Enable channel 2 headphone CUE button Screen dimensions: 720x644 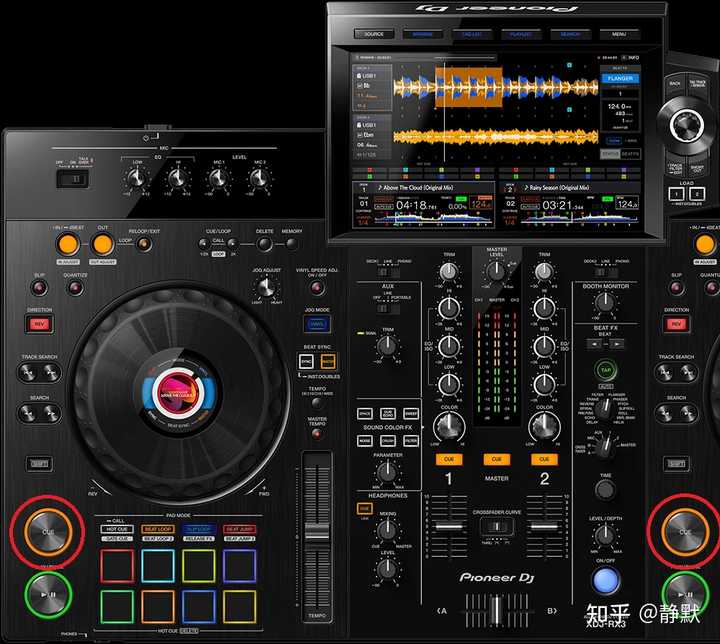544,459
